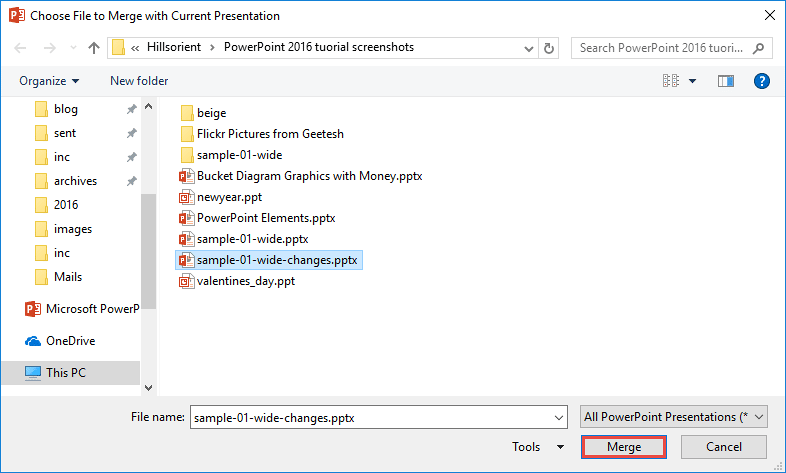Viewport: 786px width, 473px height.
Task: Click the OneDrive cloud icon
Action: click(x=33, y=341)
